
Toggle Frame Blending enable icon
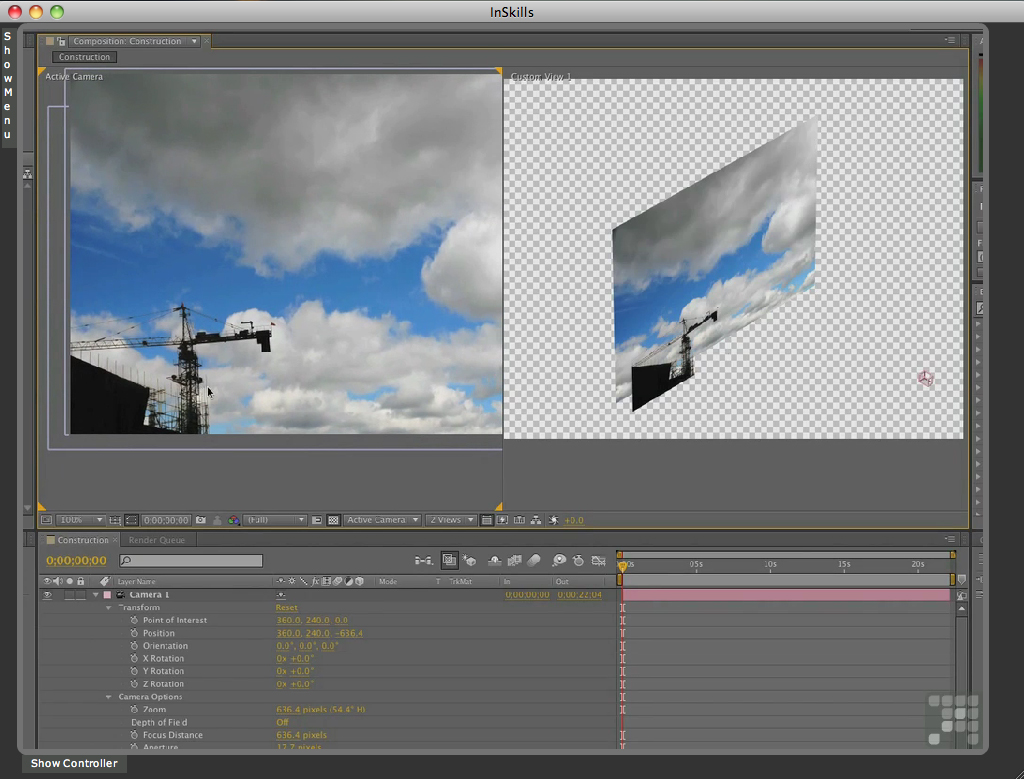tap(515, 560)
